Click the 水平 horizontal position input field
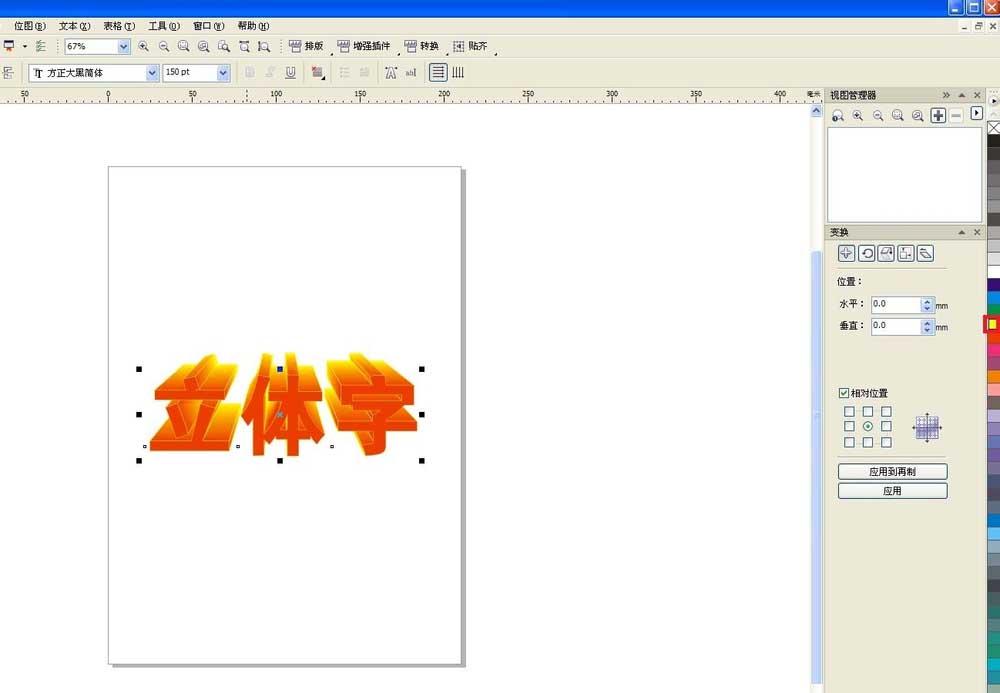This screenshot has width=1000, height=693. [x=896, y=305]
